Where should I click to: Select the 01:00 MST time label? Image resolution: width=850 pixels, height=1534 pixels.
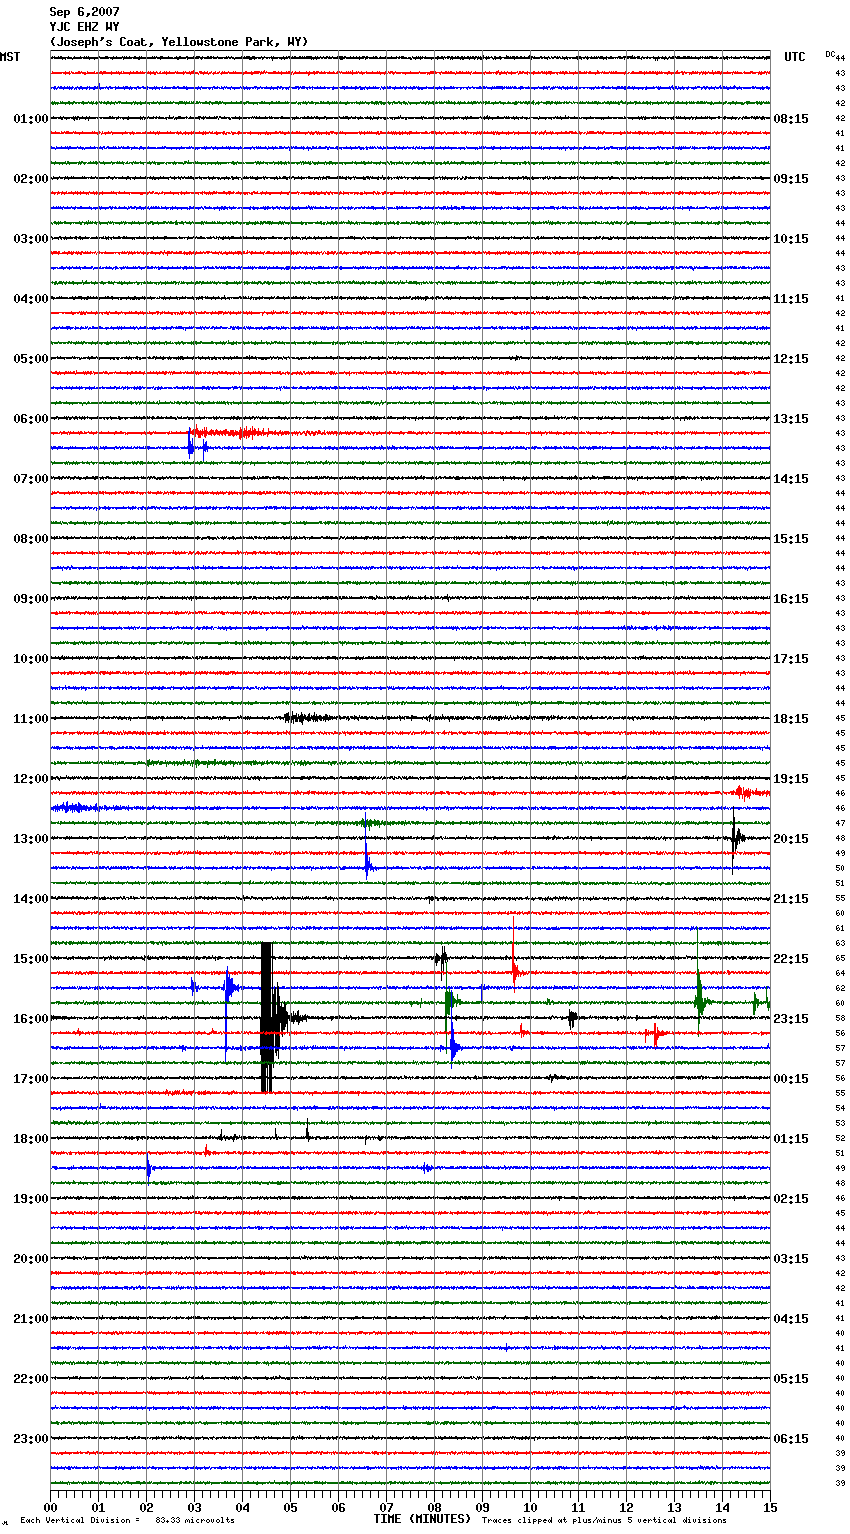(30, 119)
